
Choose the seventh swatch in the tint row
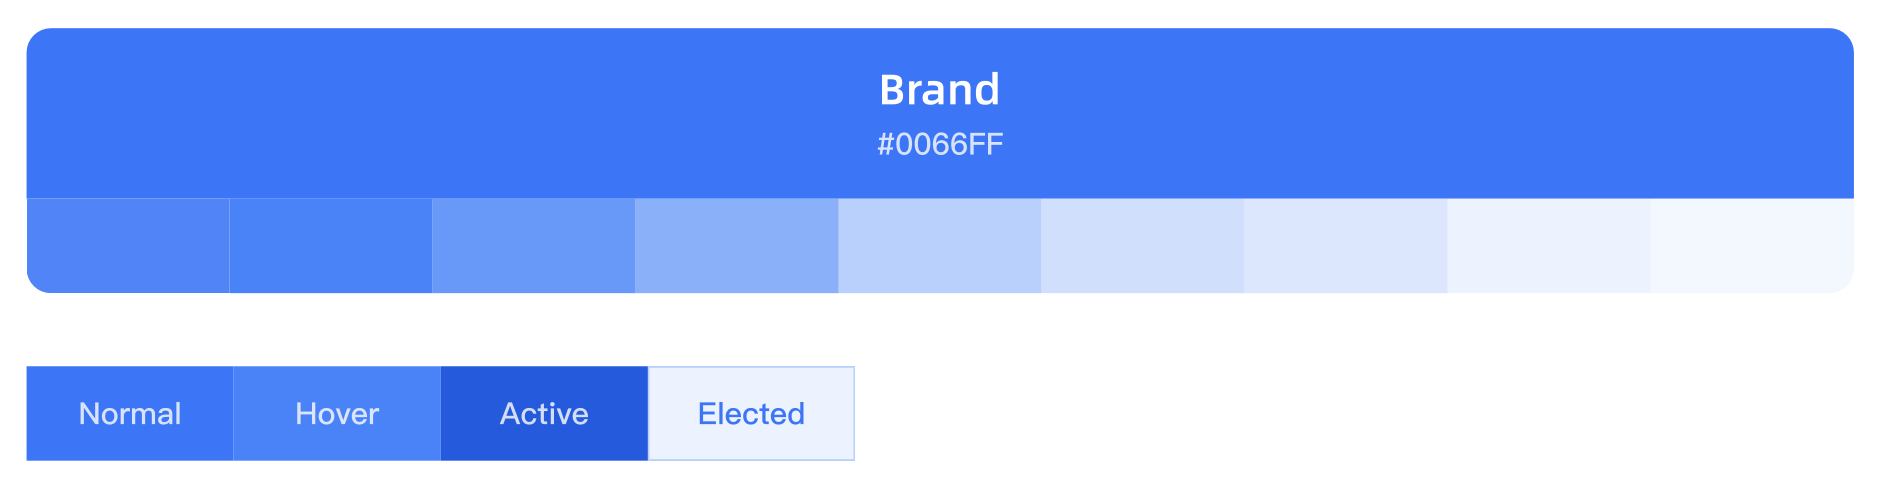[x=1346, y=245]
